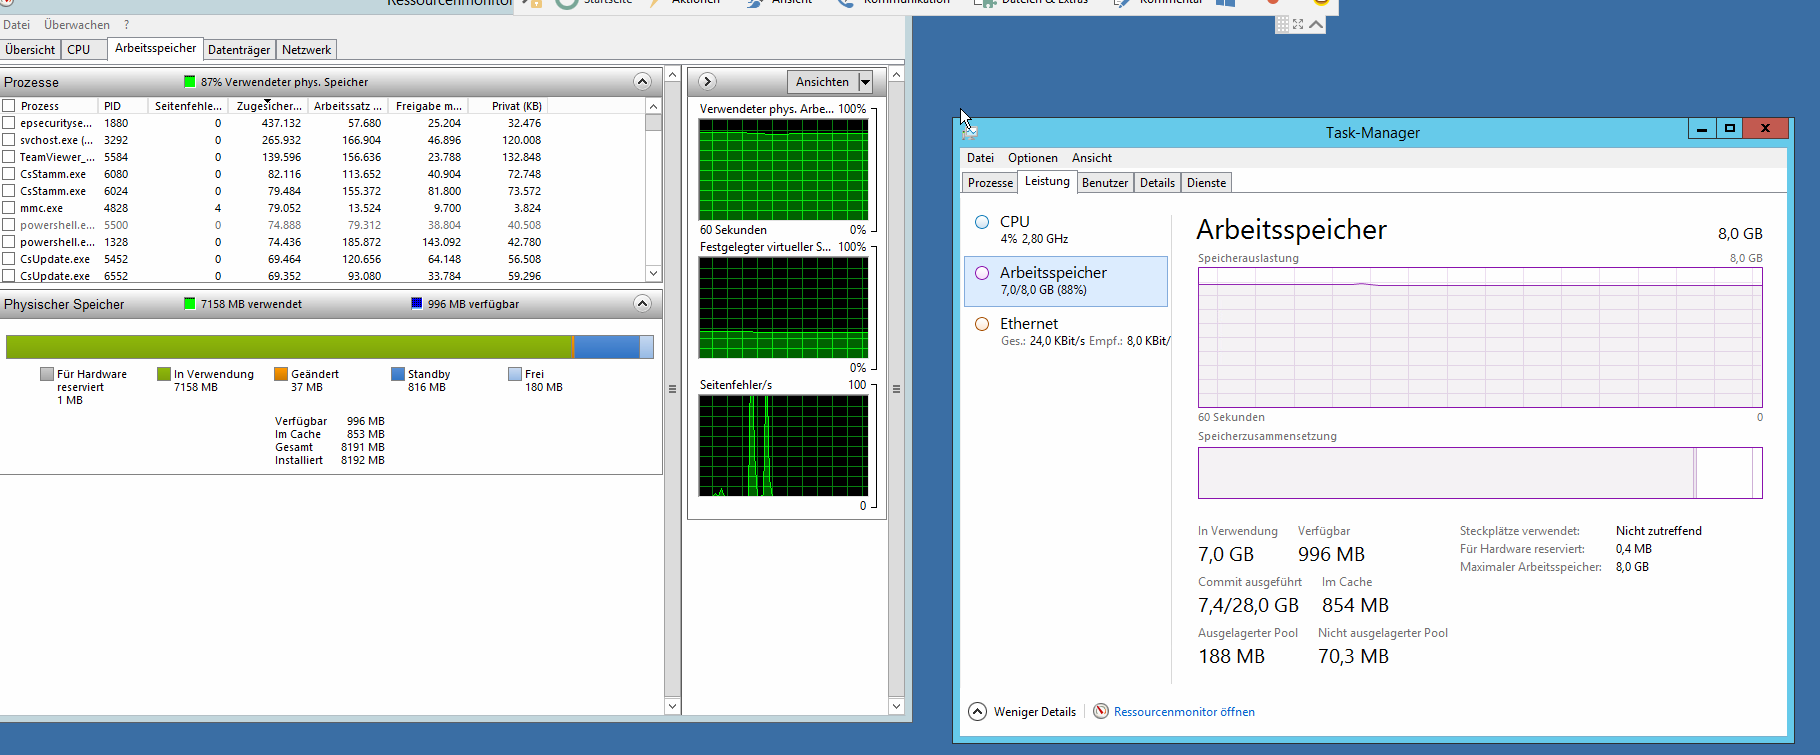Viewport: 1820px width, 755px height.
Task: Open the Ressourcenmonitor öffnen link
Action: click(1184, 712)
